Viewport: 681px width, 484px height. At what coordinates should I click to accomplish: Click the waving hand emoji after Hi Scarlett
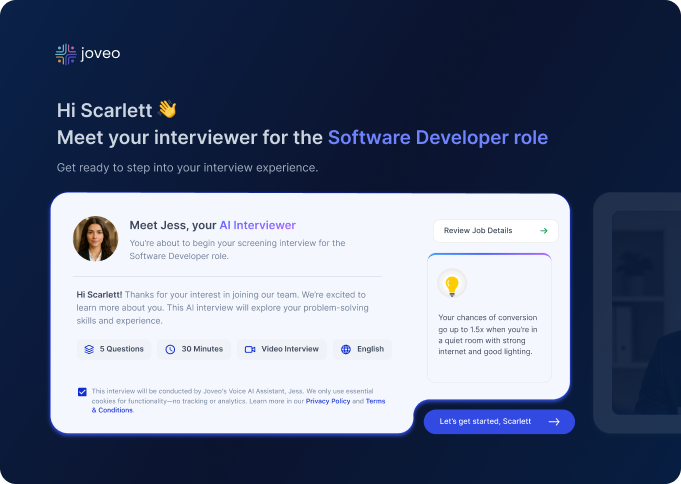point(167,110)
